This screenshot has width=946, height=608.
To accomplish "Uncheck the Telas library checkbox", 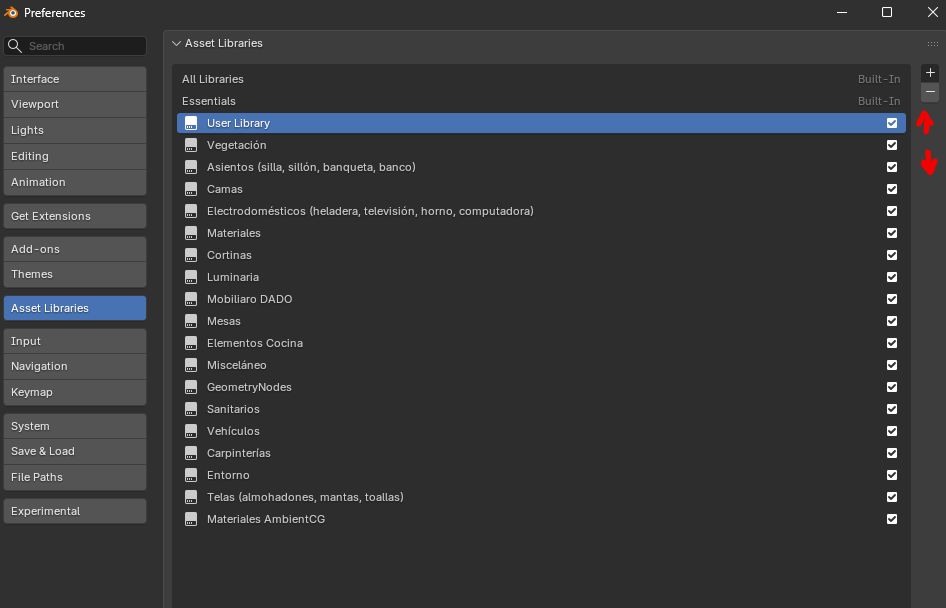I will click(x=892, y=497).
